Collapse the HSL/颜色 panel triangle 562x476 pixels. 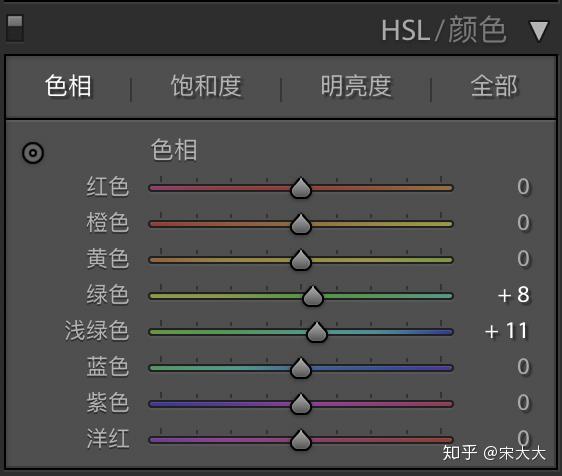tap(538, 31)
